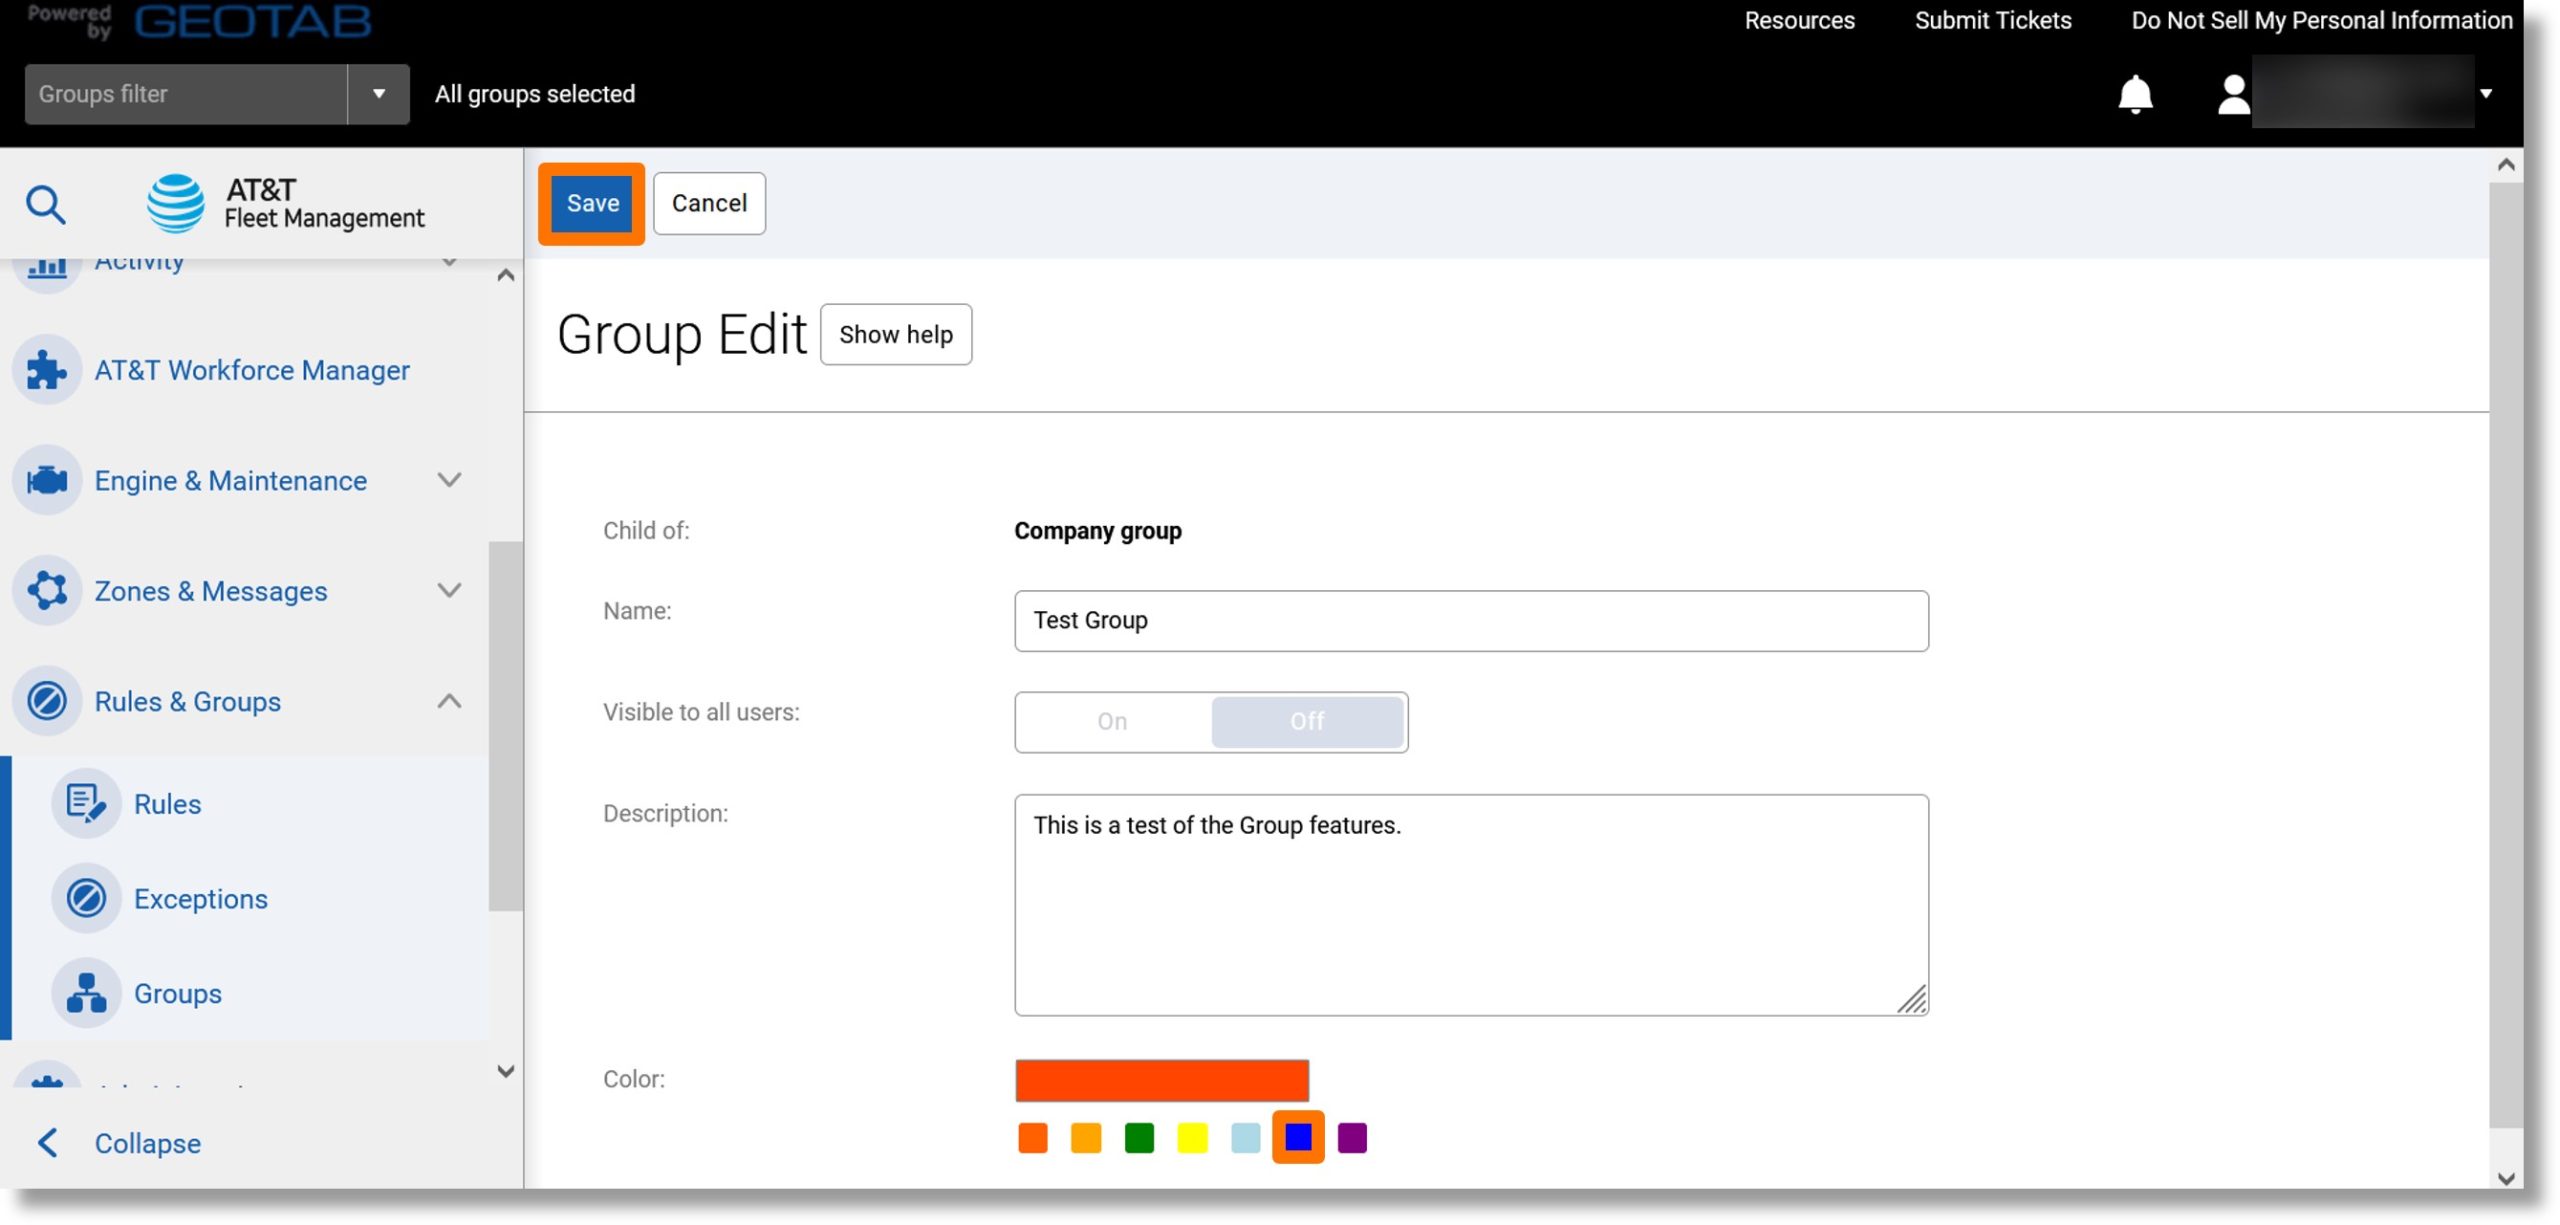Collapse the left sidebar navigation
2560x1225 pixels.
(145, 1142)
